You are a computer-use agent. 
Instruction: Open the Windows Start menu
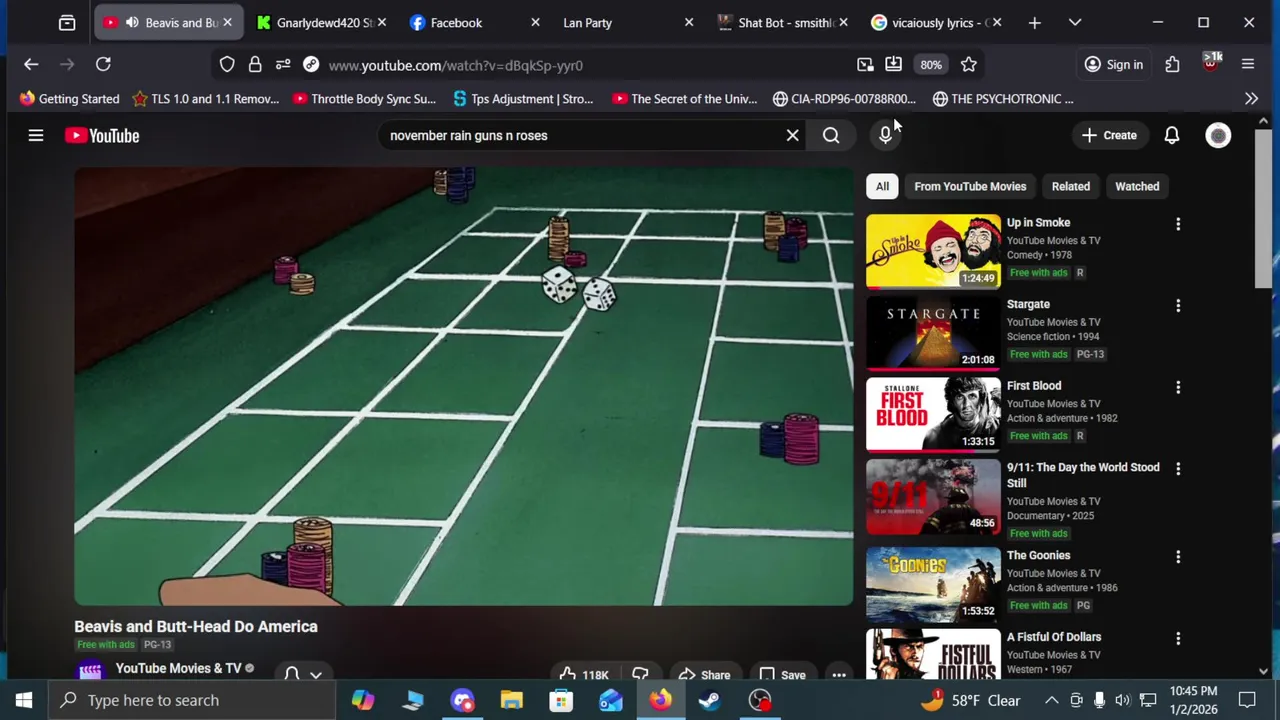(24, 700)
